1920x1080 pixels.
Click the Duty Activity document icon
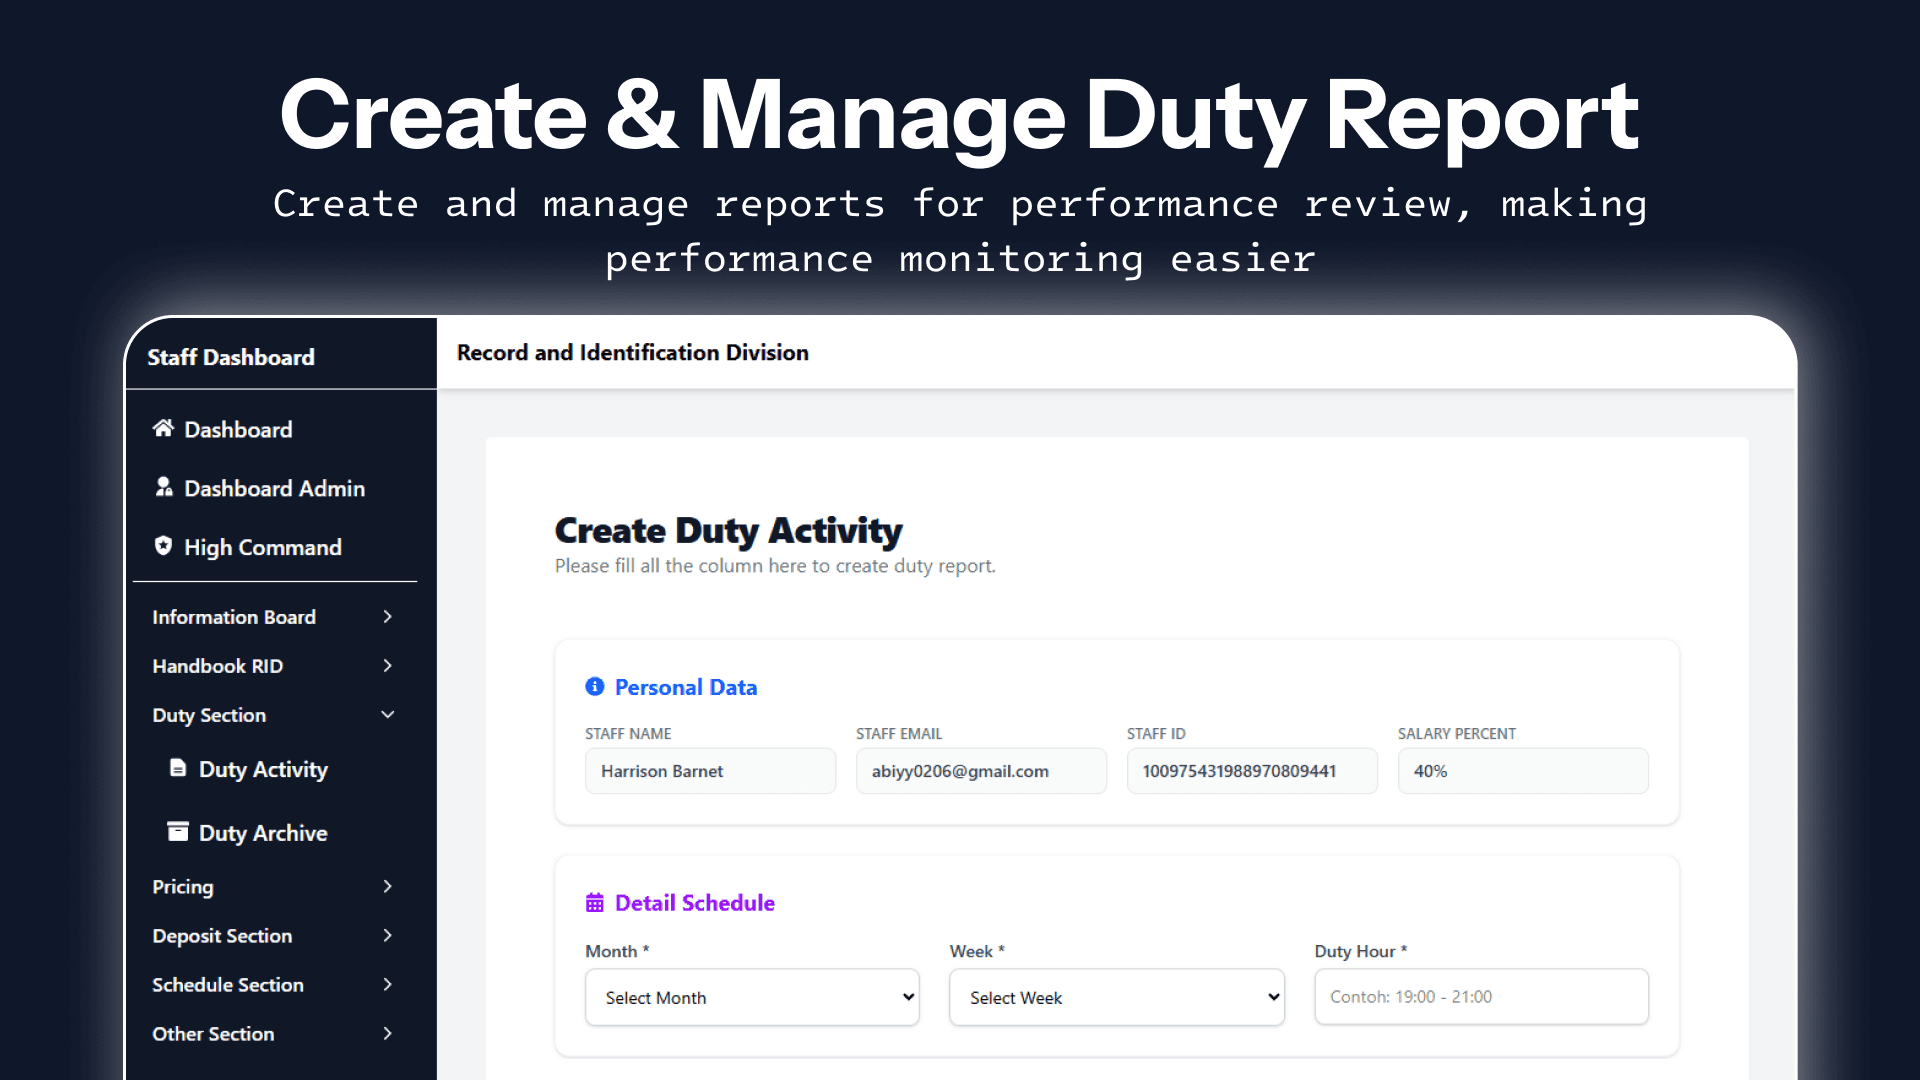[x=178, y=768]
